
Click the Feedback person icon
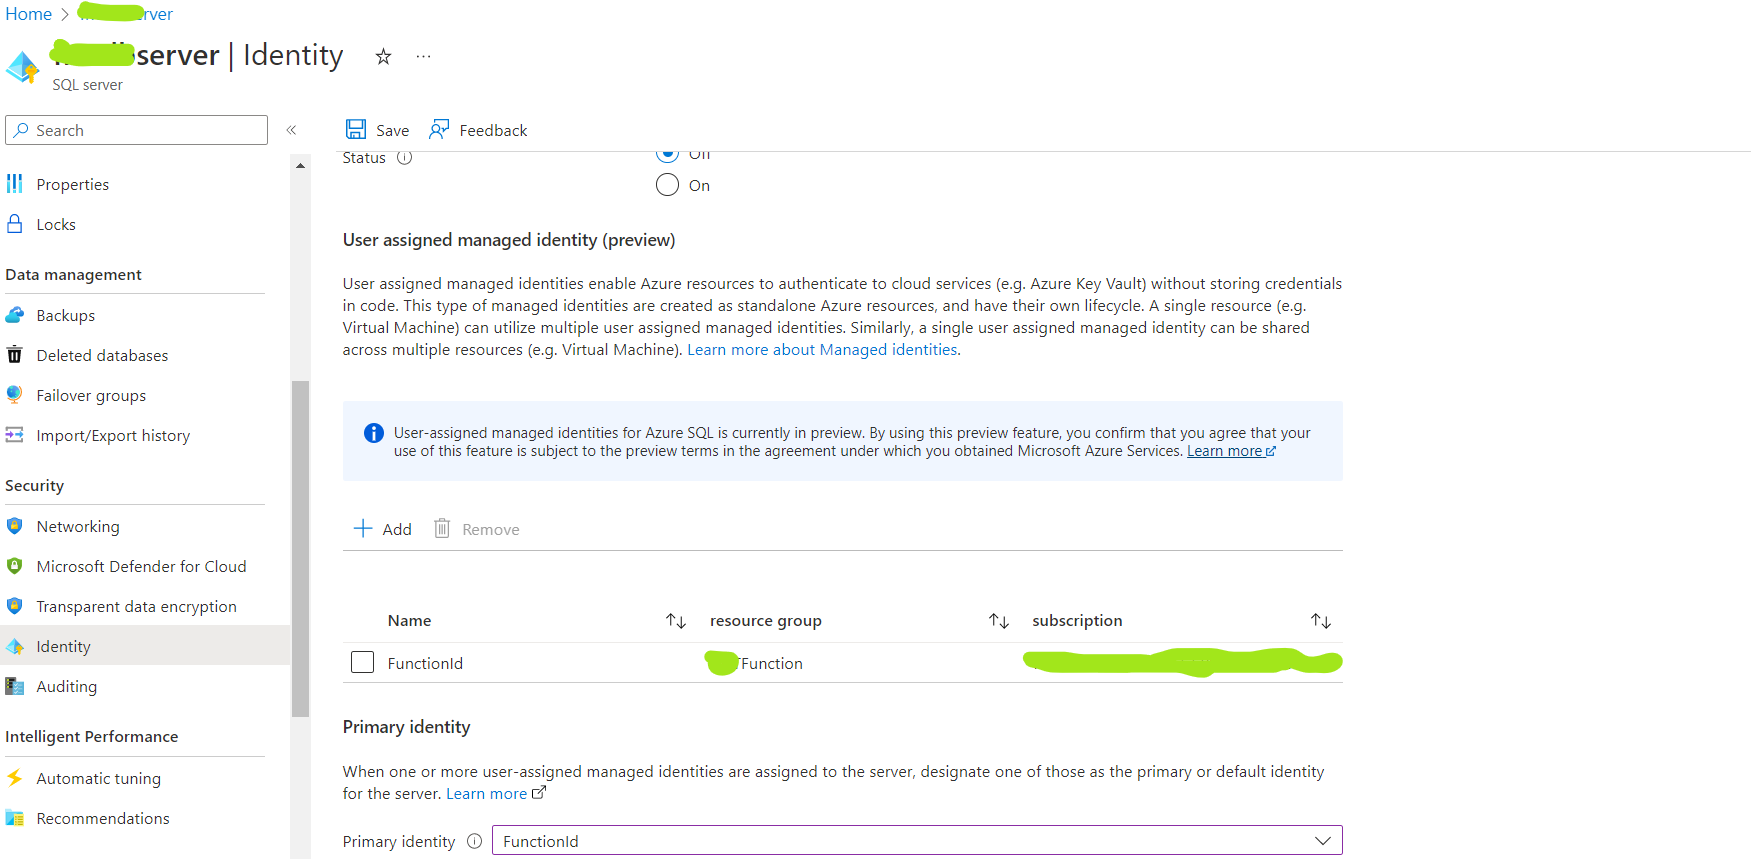(439, 129)
